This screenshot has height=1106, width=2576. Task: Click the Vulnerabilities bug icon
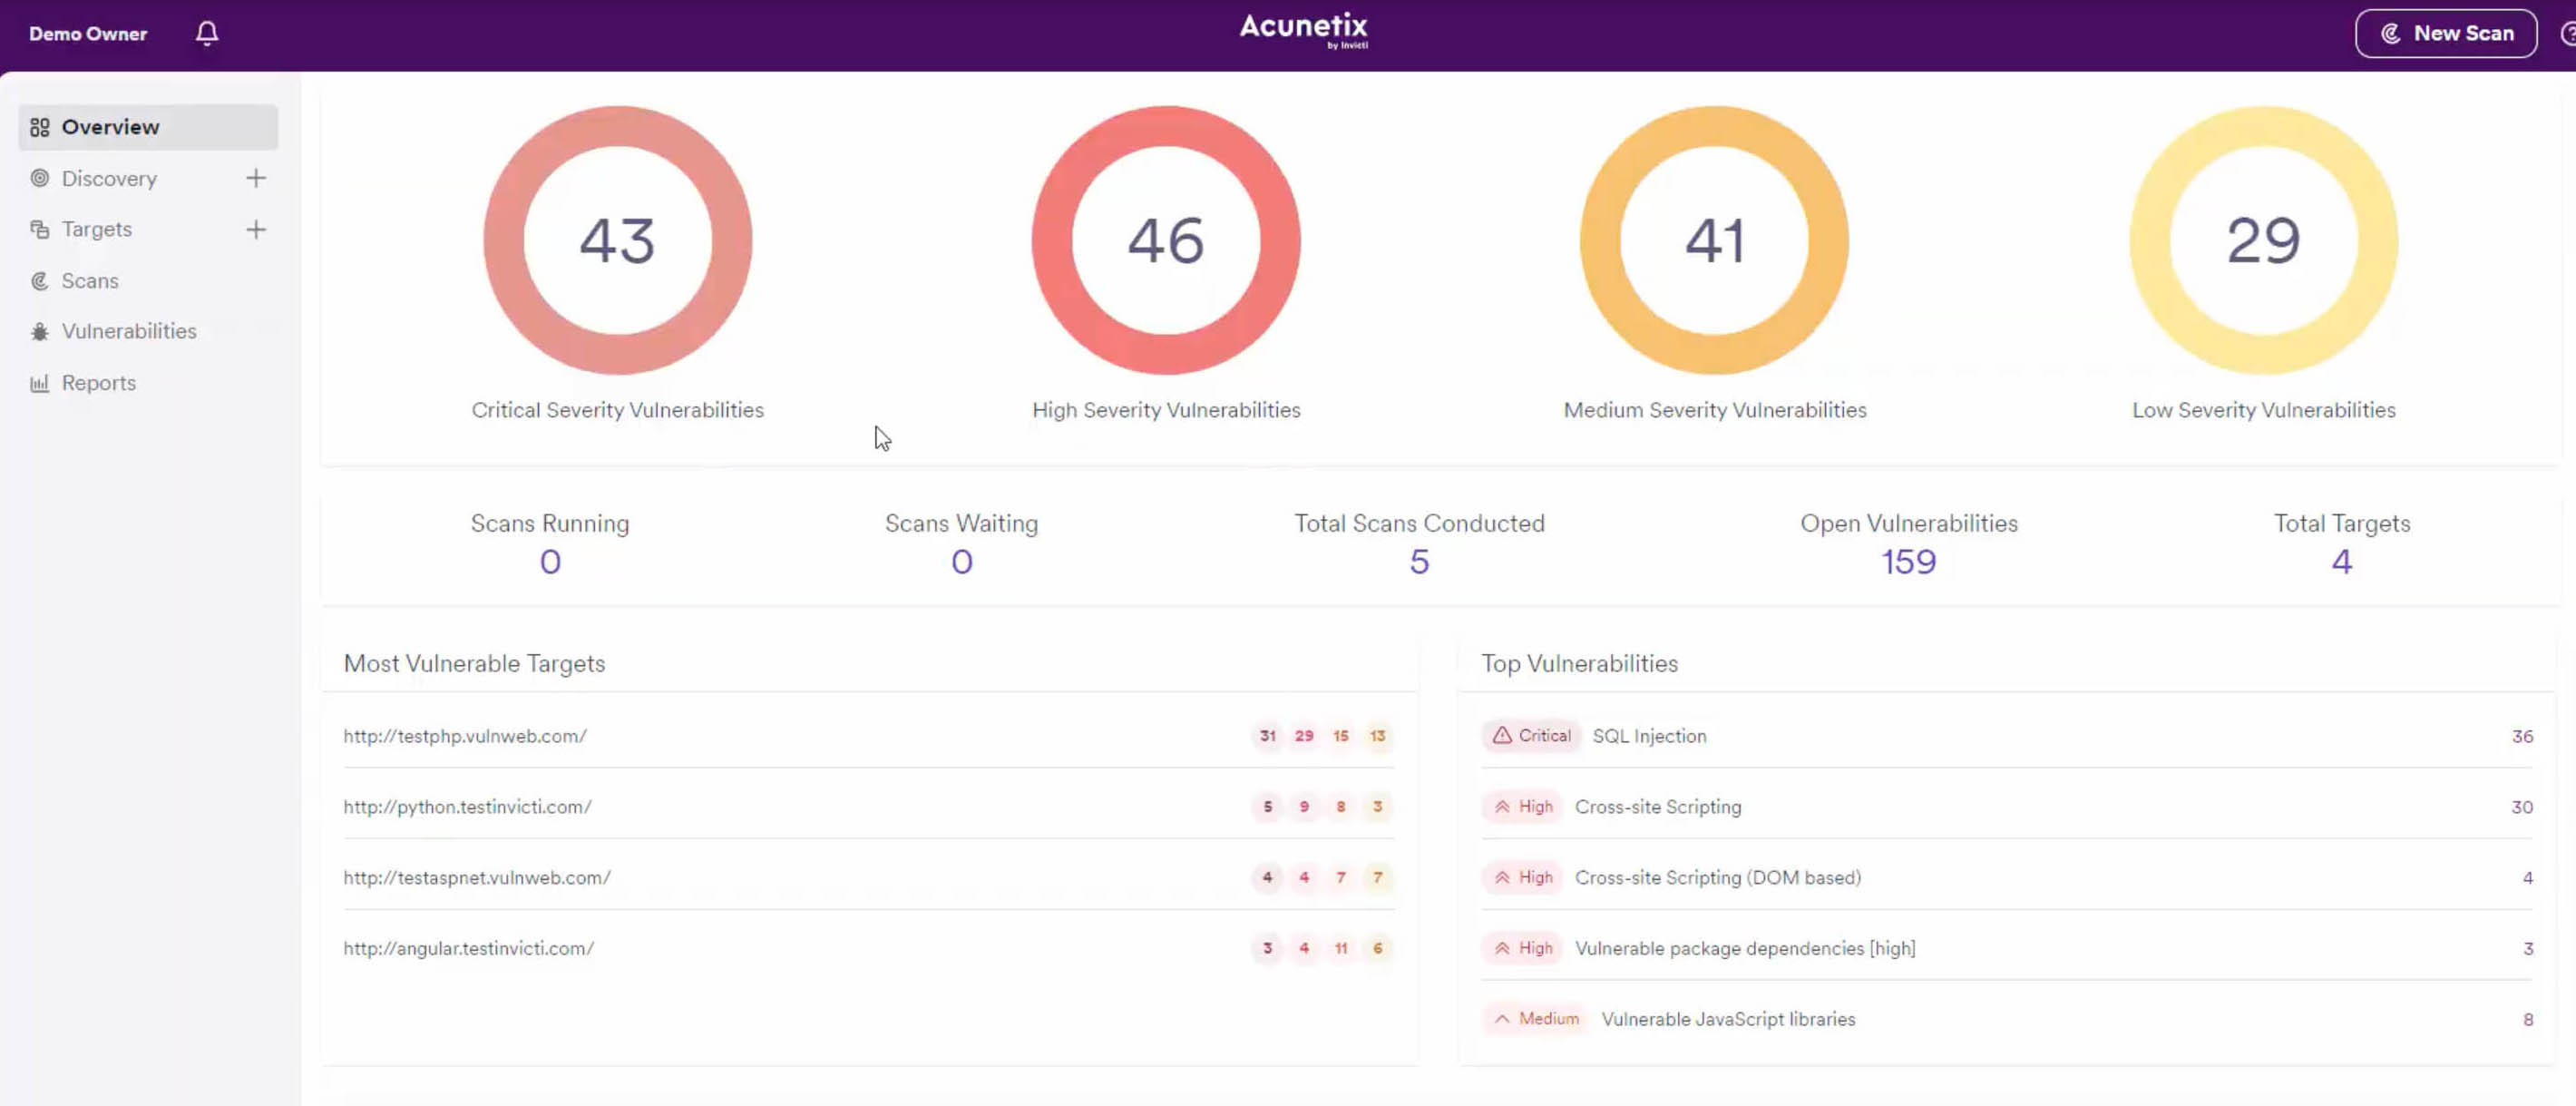pyautogui.click(x=40, y=331)
